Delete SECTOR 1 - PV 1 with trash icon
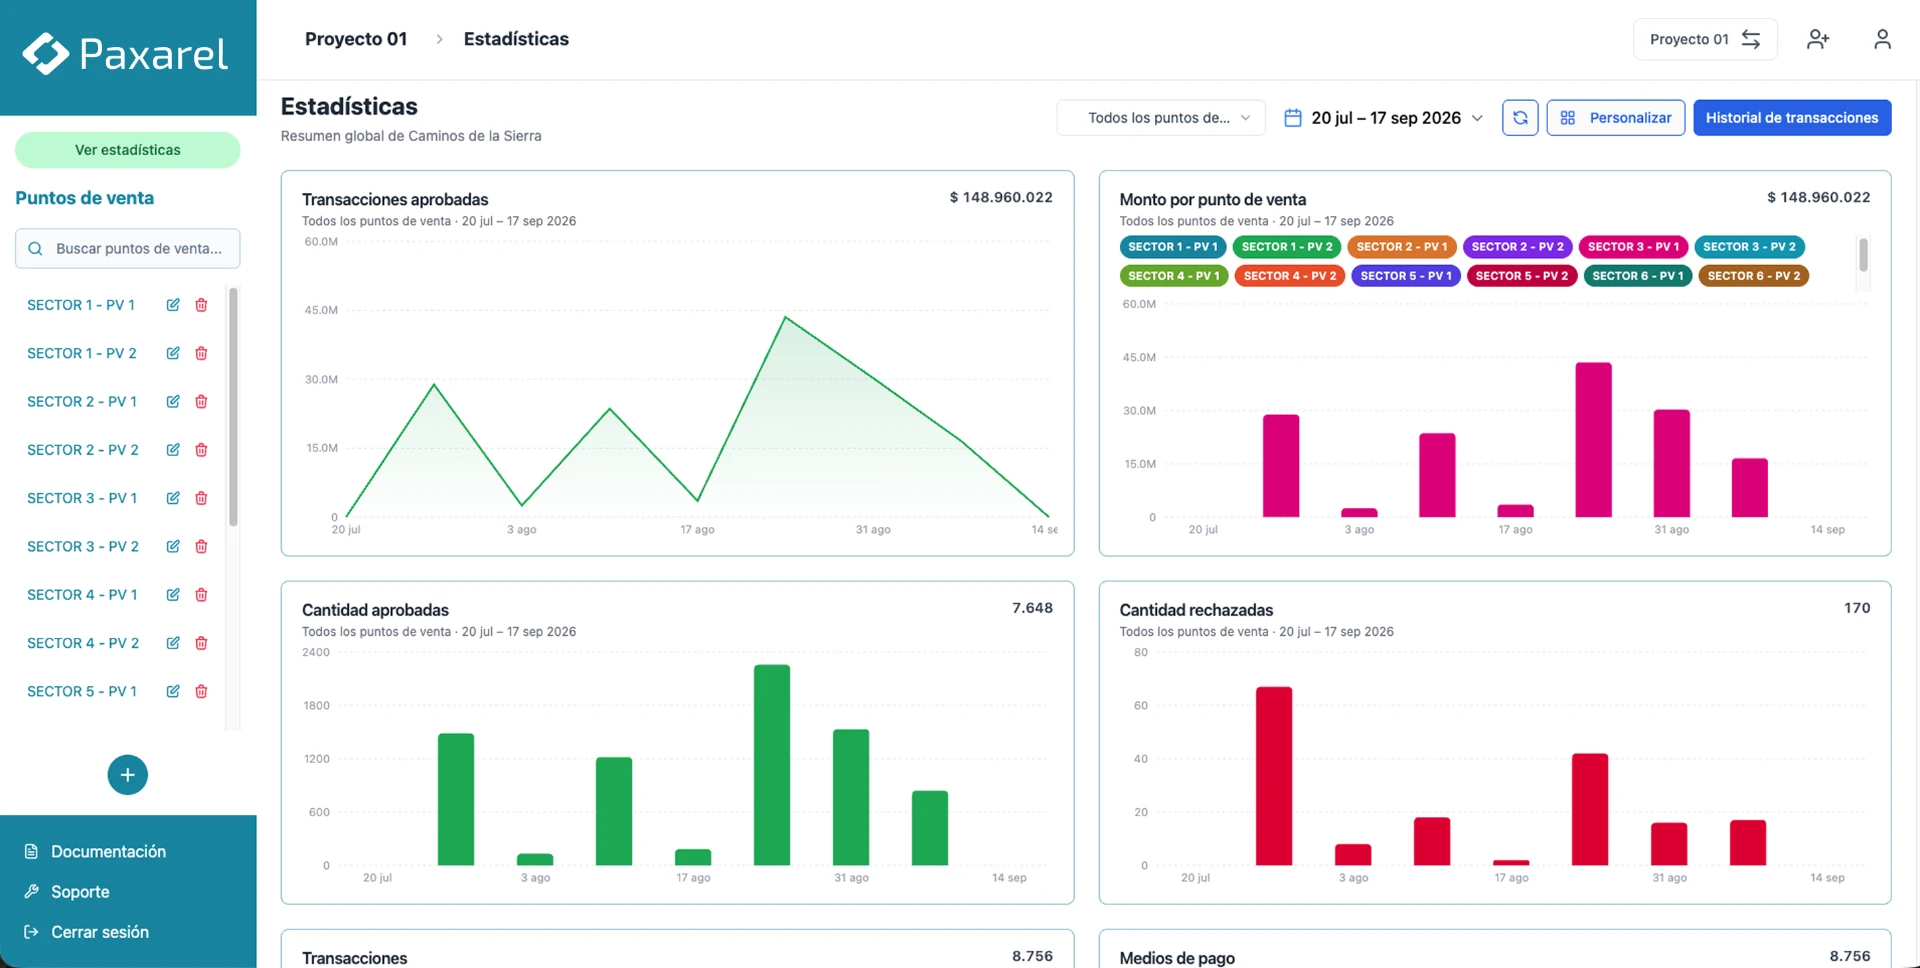Image resolution: width=1920 pixels, height=968 pixels. [x=201, y=305]
